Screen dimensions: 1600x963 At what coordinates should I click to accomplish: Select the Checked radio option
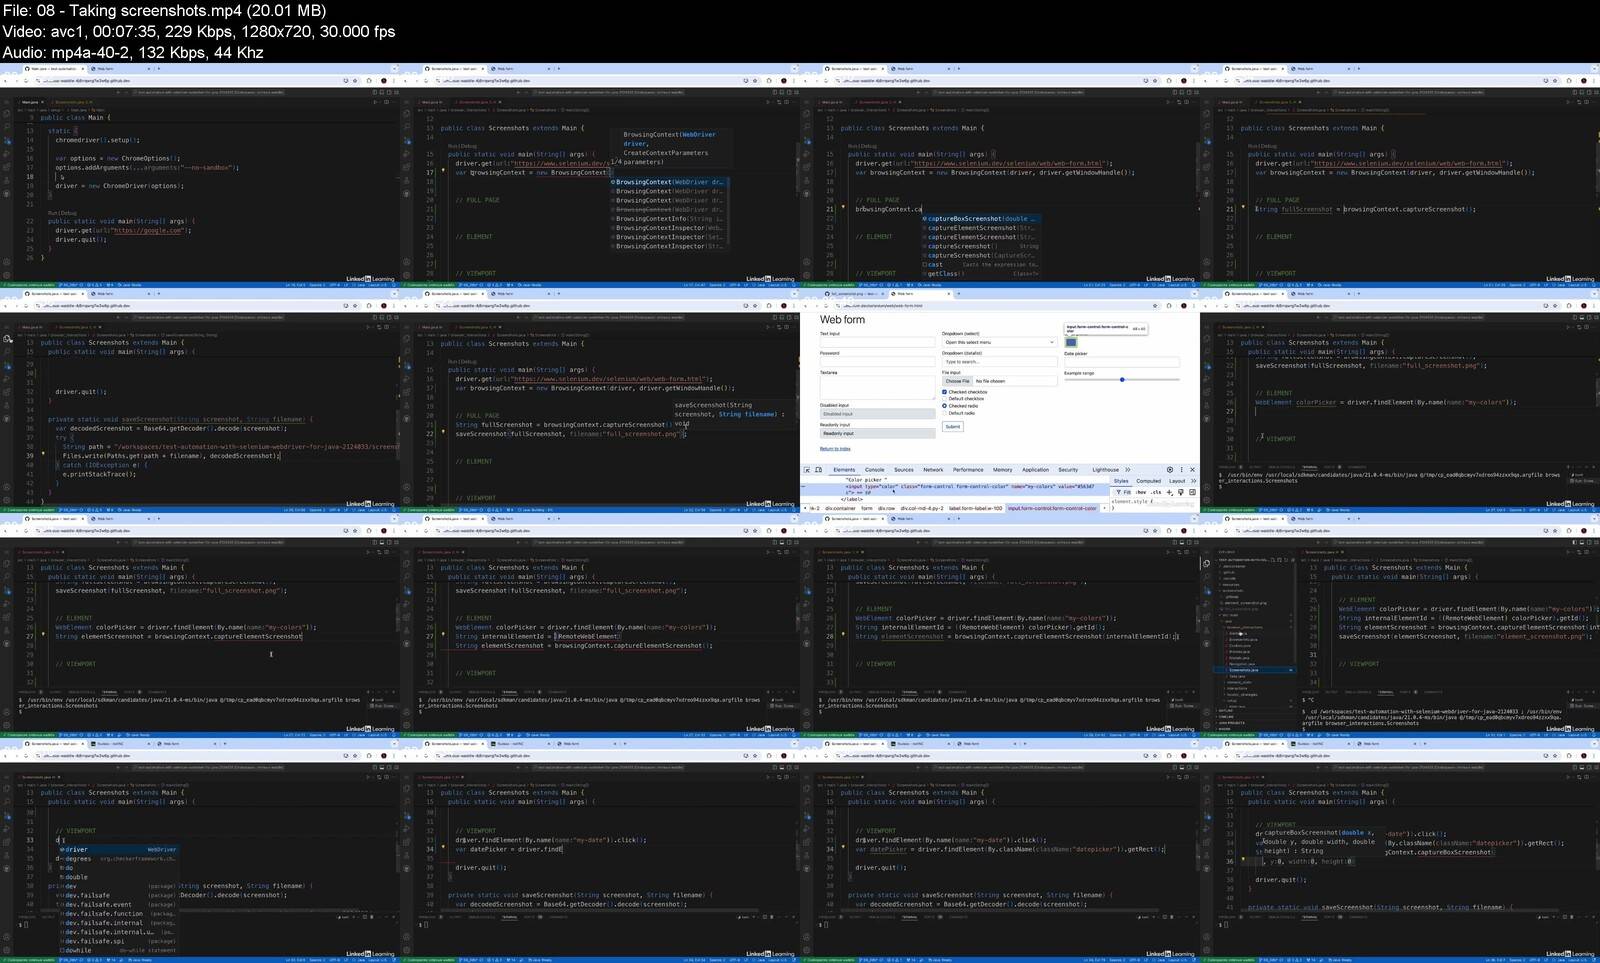pos(944,406)
